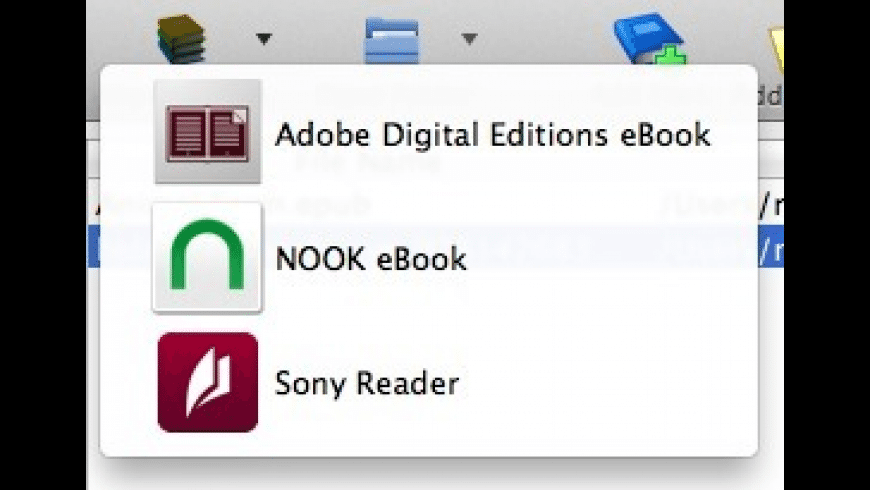The height and width of the screenshot is (490, 870).
Task: Choose Adobe Digital Editions eBook menu entry
Action: [428, 132]
